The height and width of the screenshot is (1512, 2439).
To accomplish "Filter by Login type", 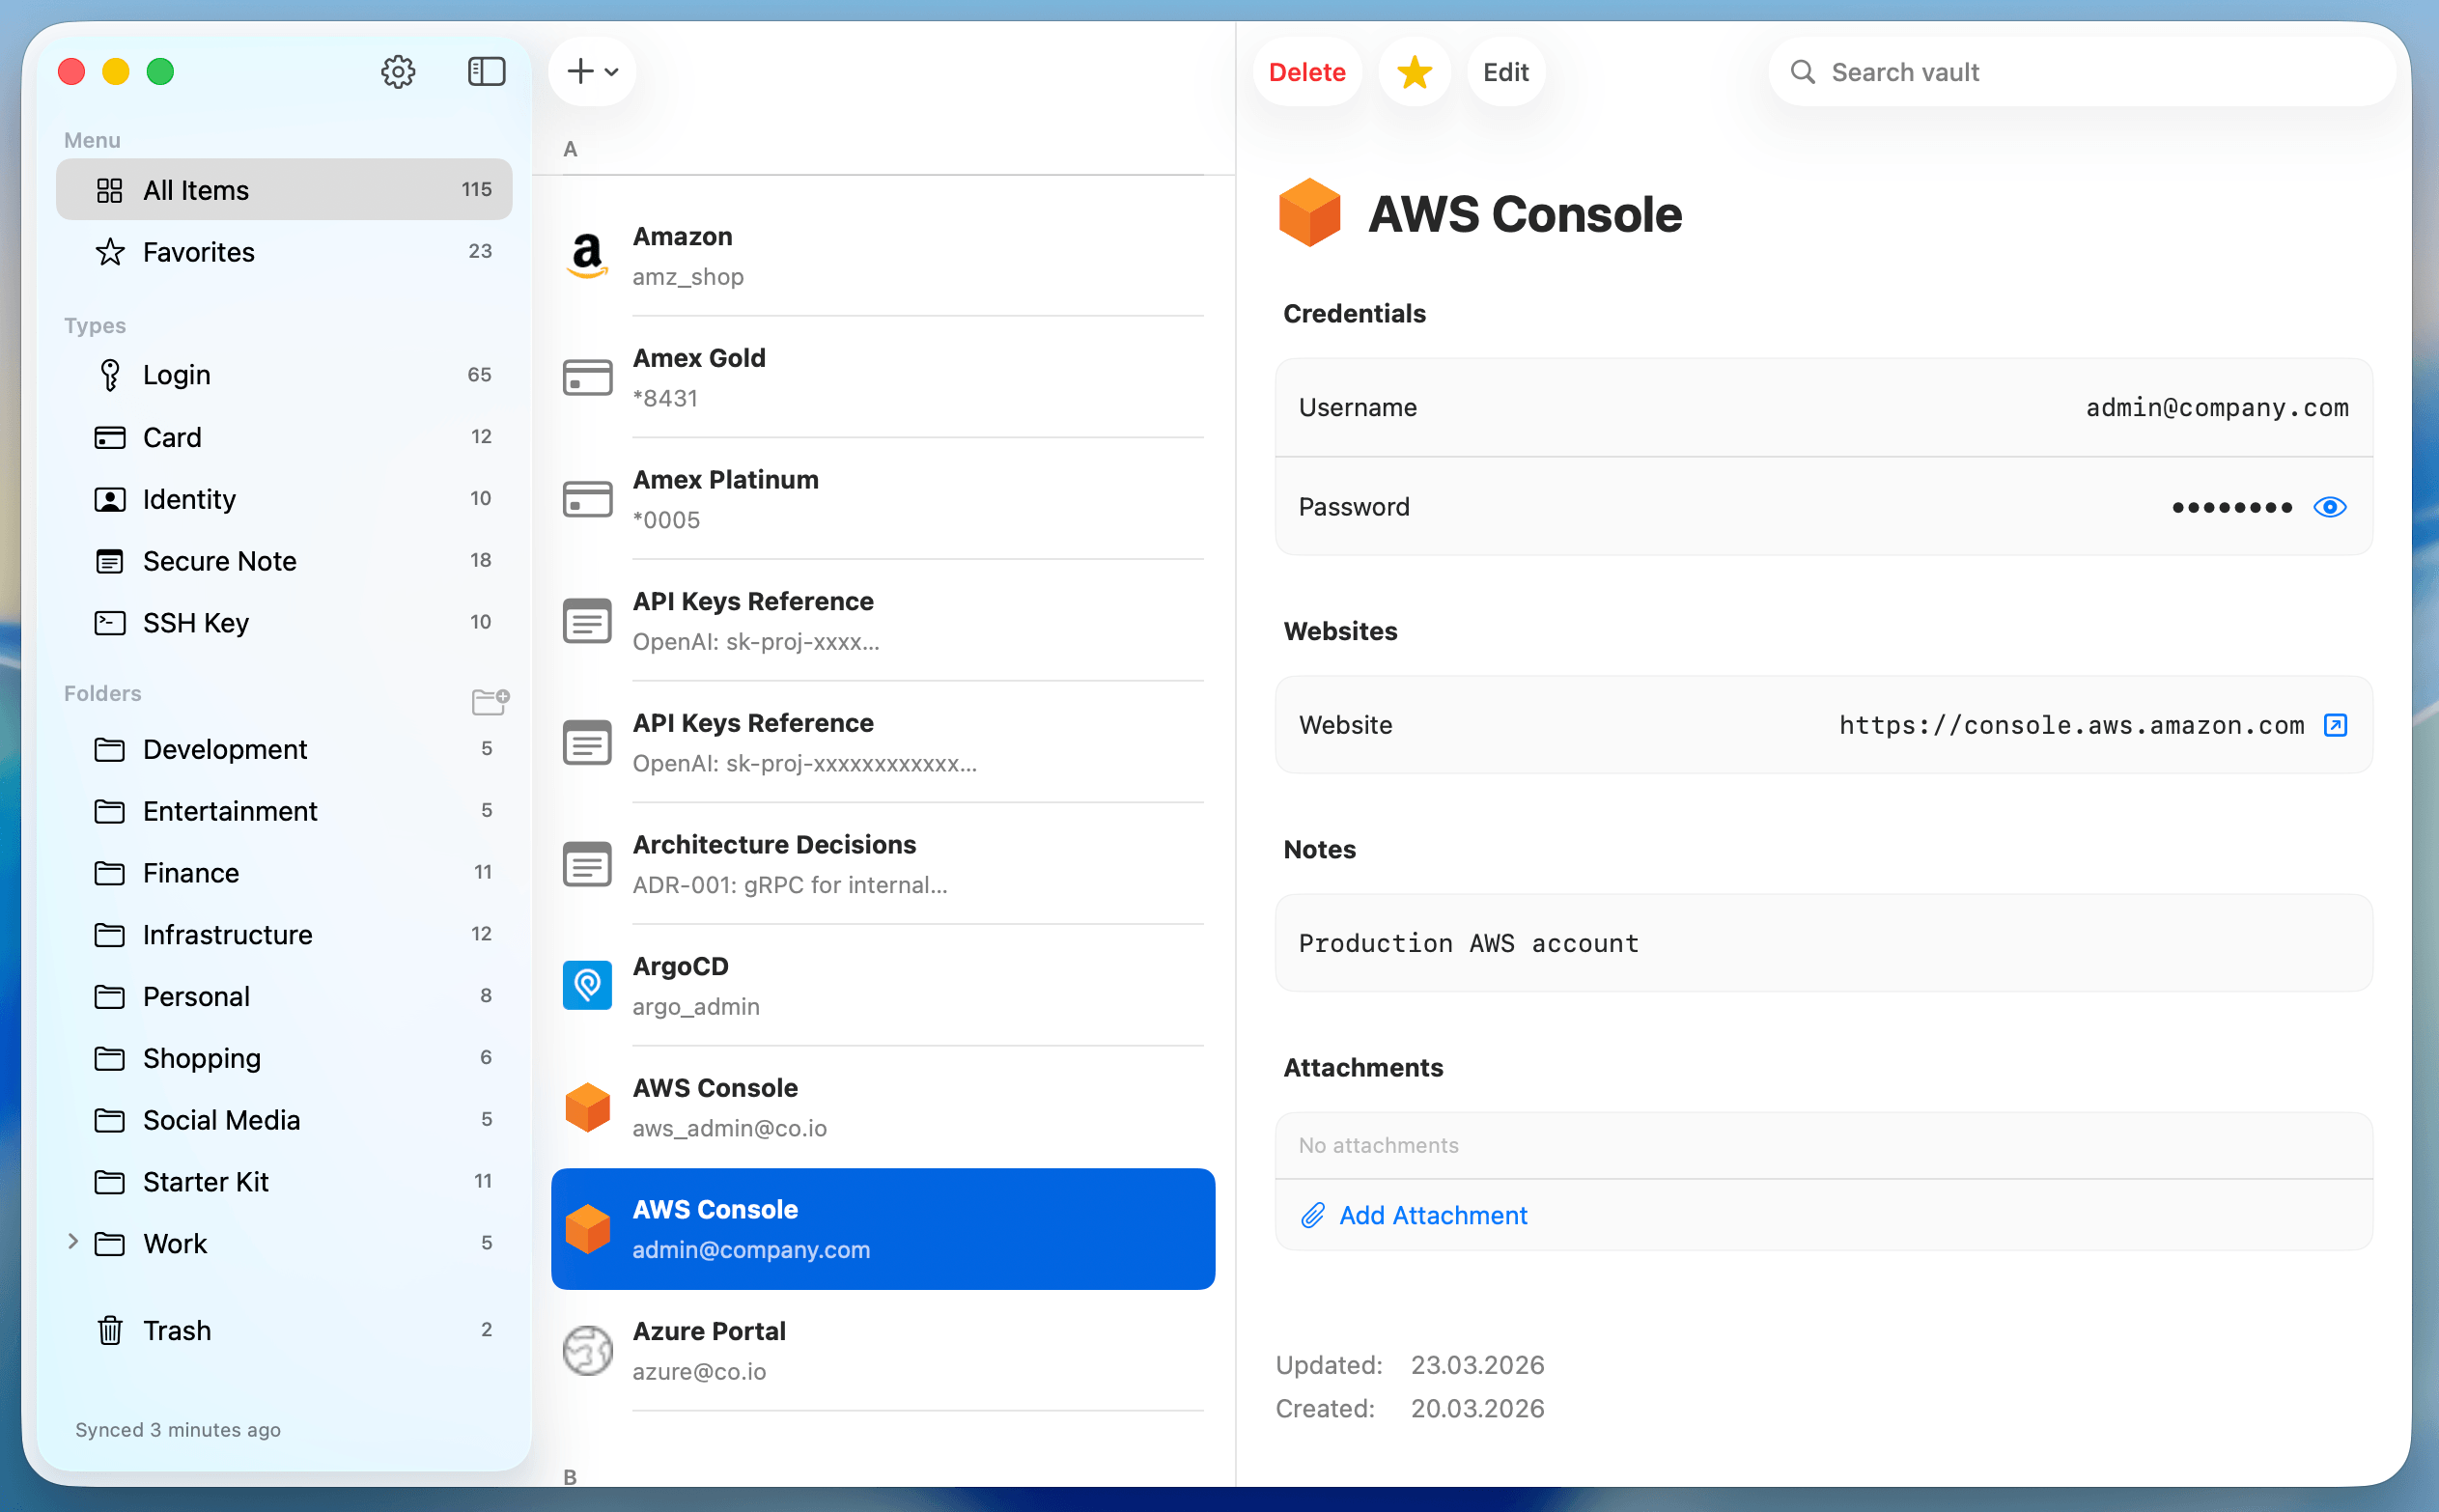I will click(284, 375).
